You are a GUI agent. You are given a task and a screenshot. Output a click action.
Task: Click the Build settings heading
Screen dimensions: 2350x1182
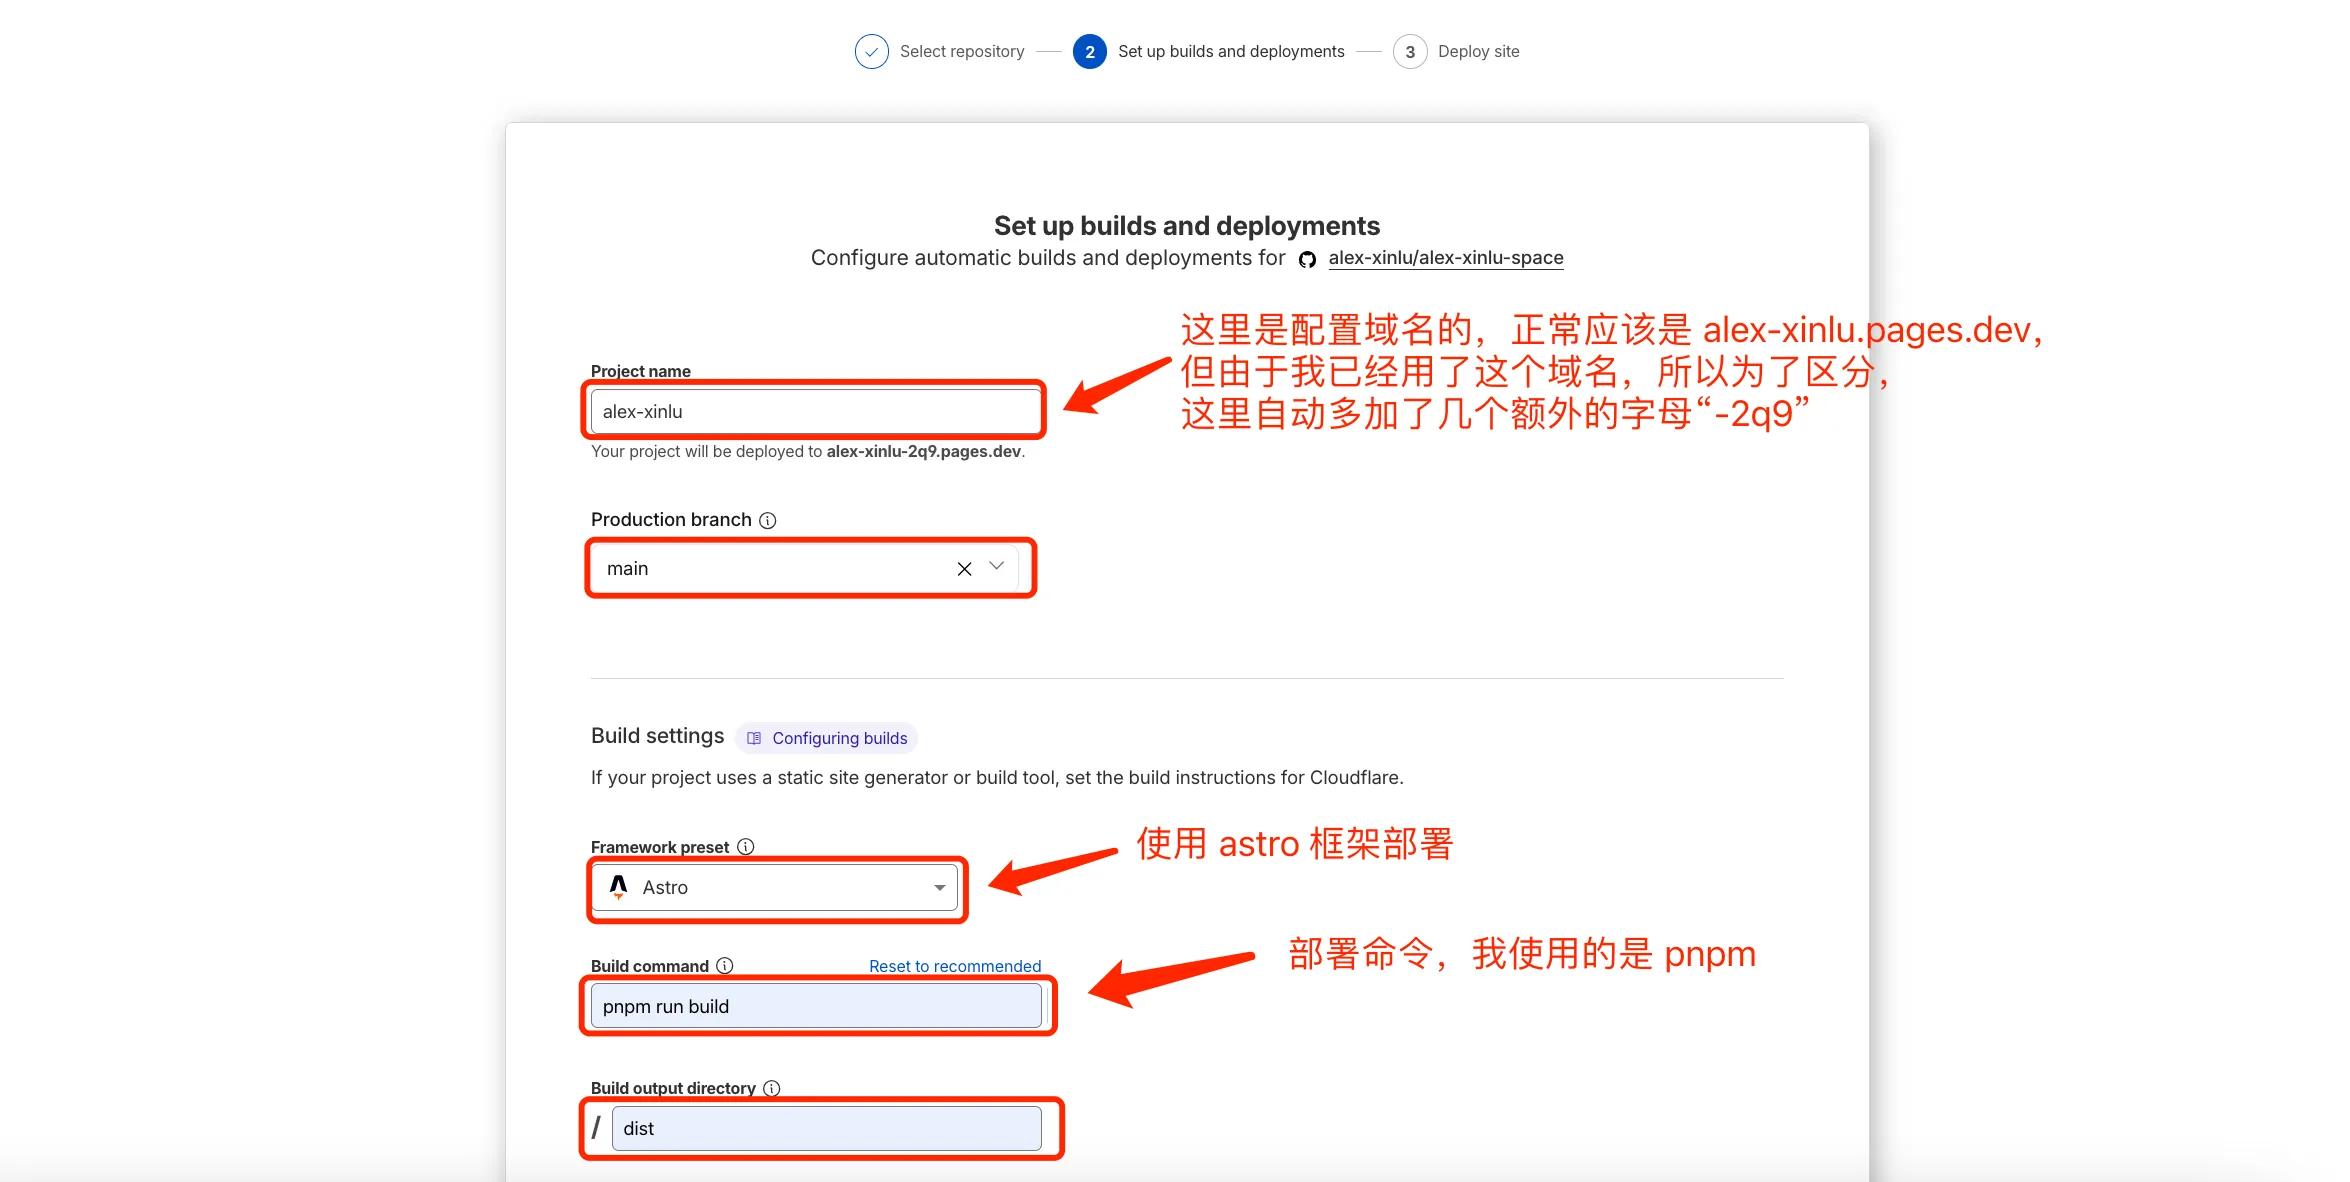[x=657, y=736]
